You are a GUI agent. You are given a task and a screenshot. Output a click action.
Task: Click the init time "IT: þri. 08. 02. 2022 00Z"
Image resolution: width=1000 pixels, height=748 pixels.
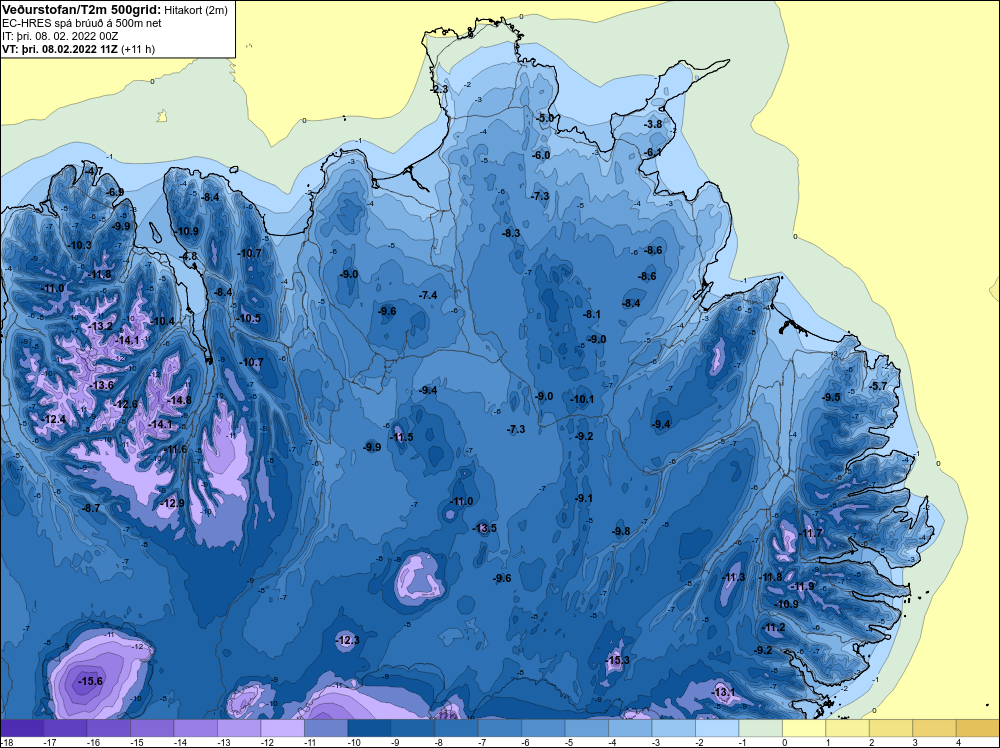[x=60, y=36]
